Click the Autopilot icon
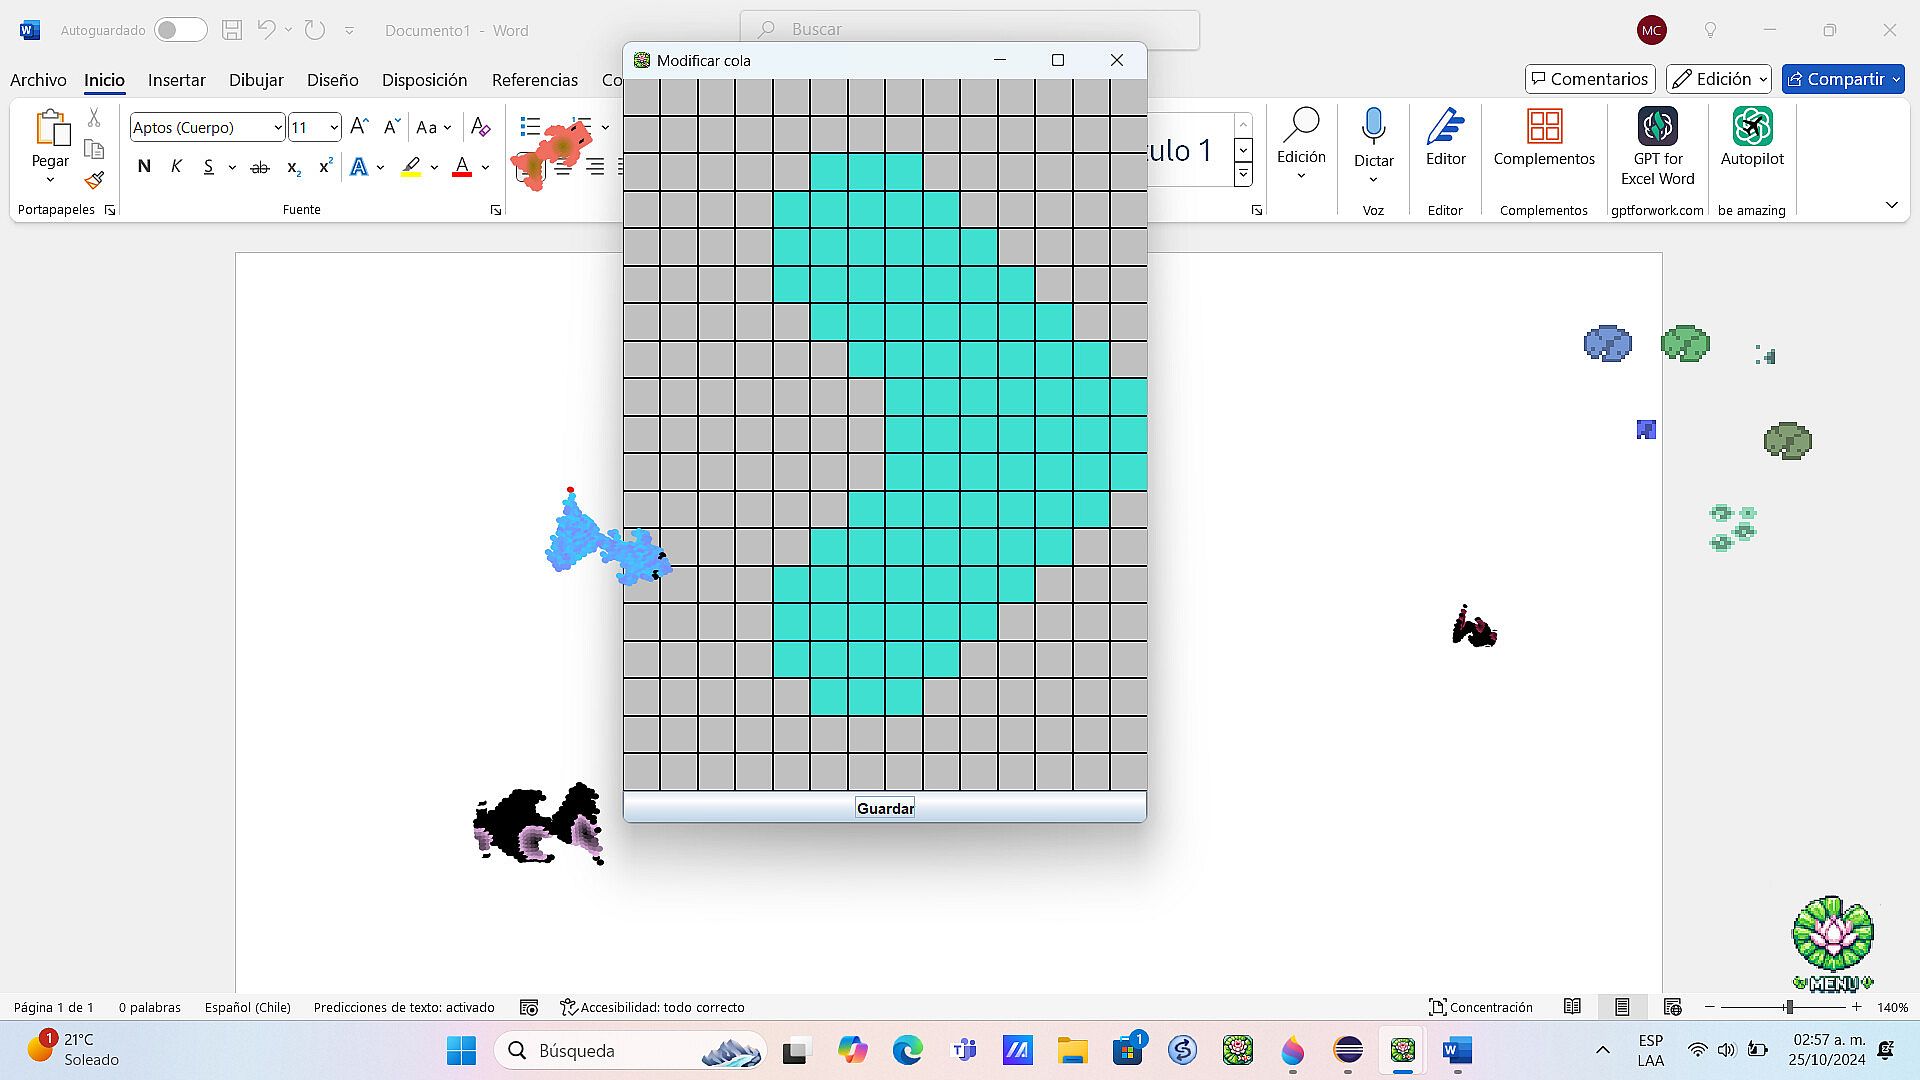This screenshot has height=1080, width=1920. 1752,127
